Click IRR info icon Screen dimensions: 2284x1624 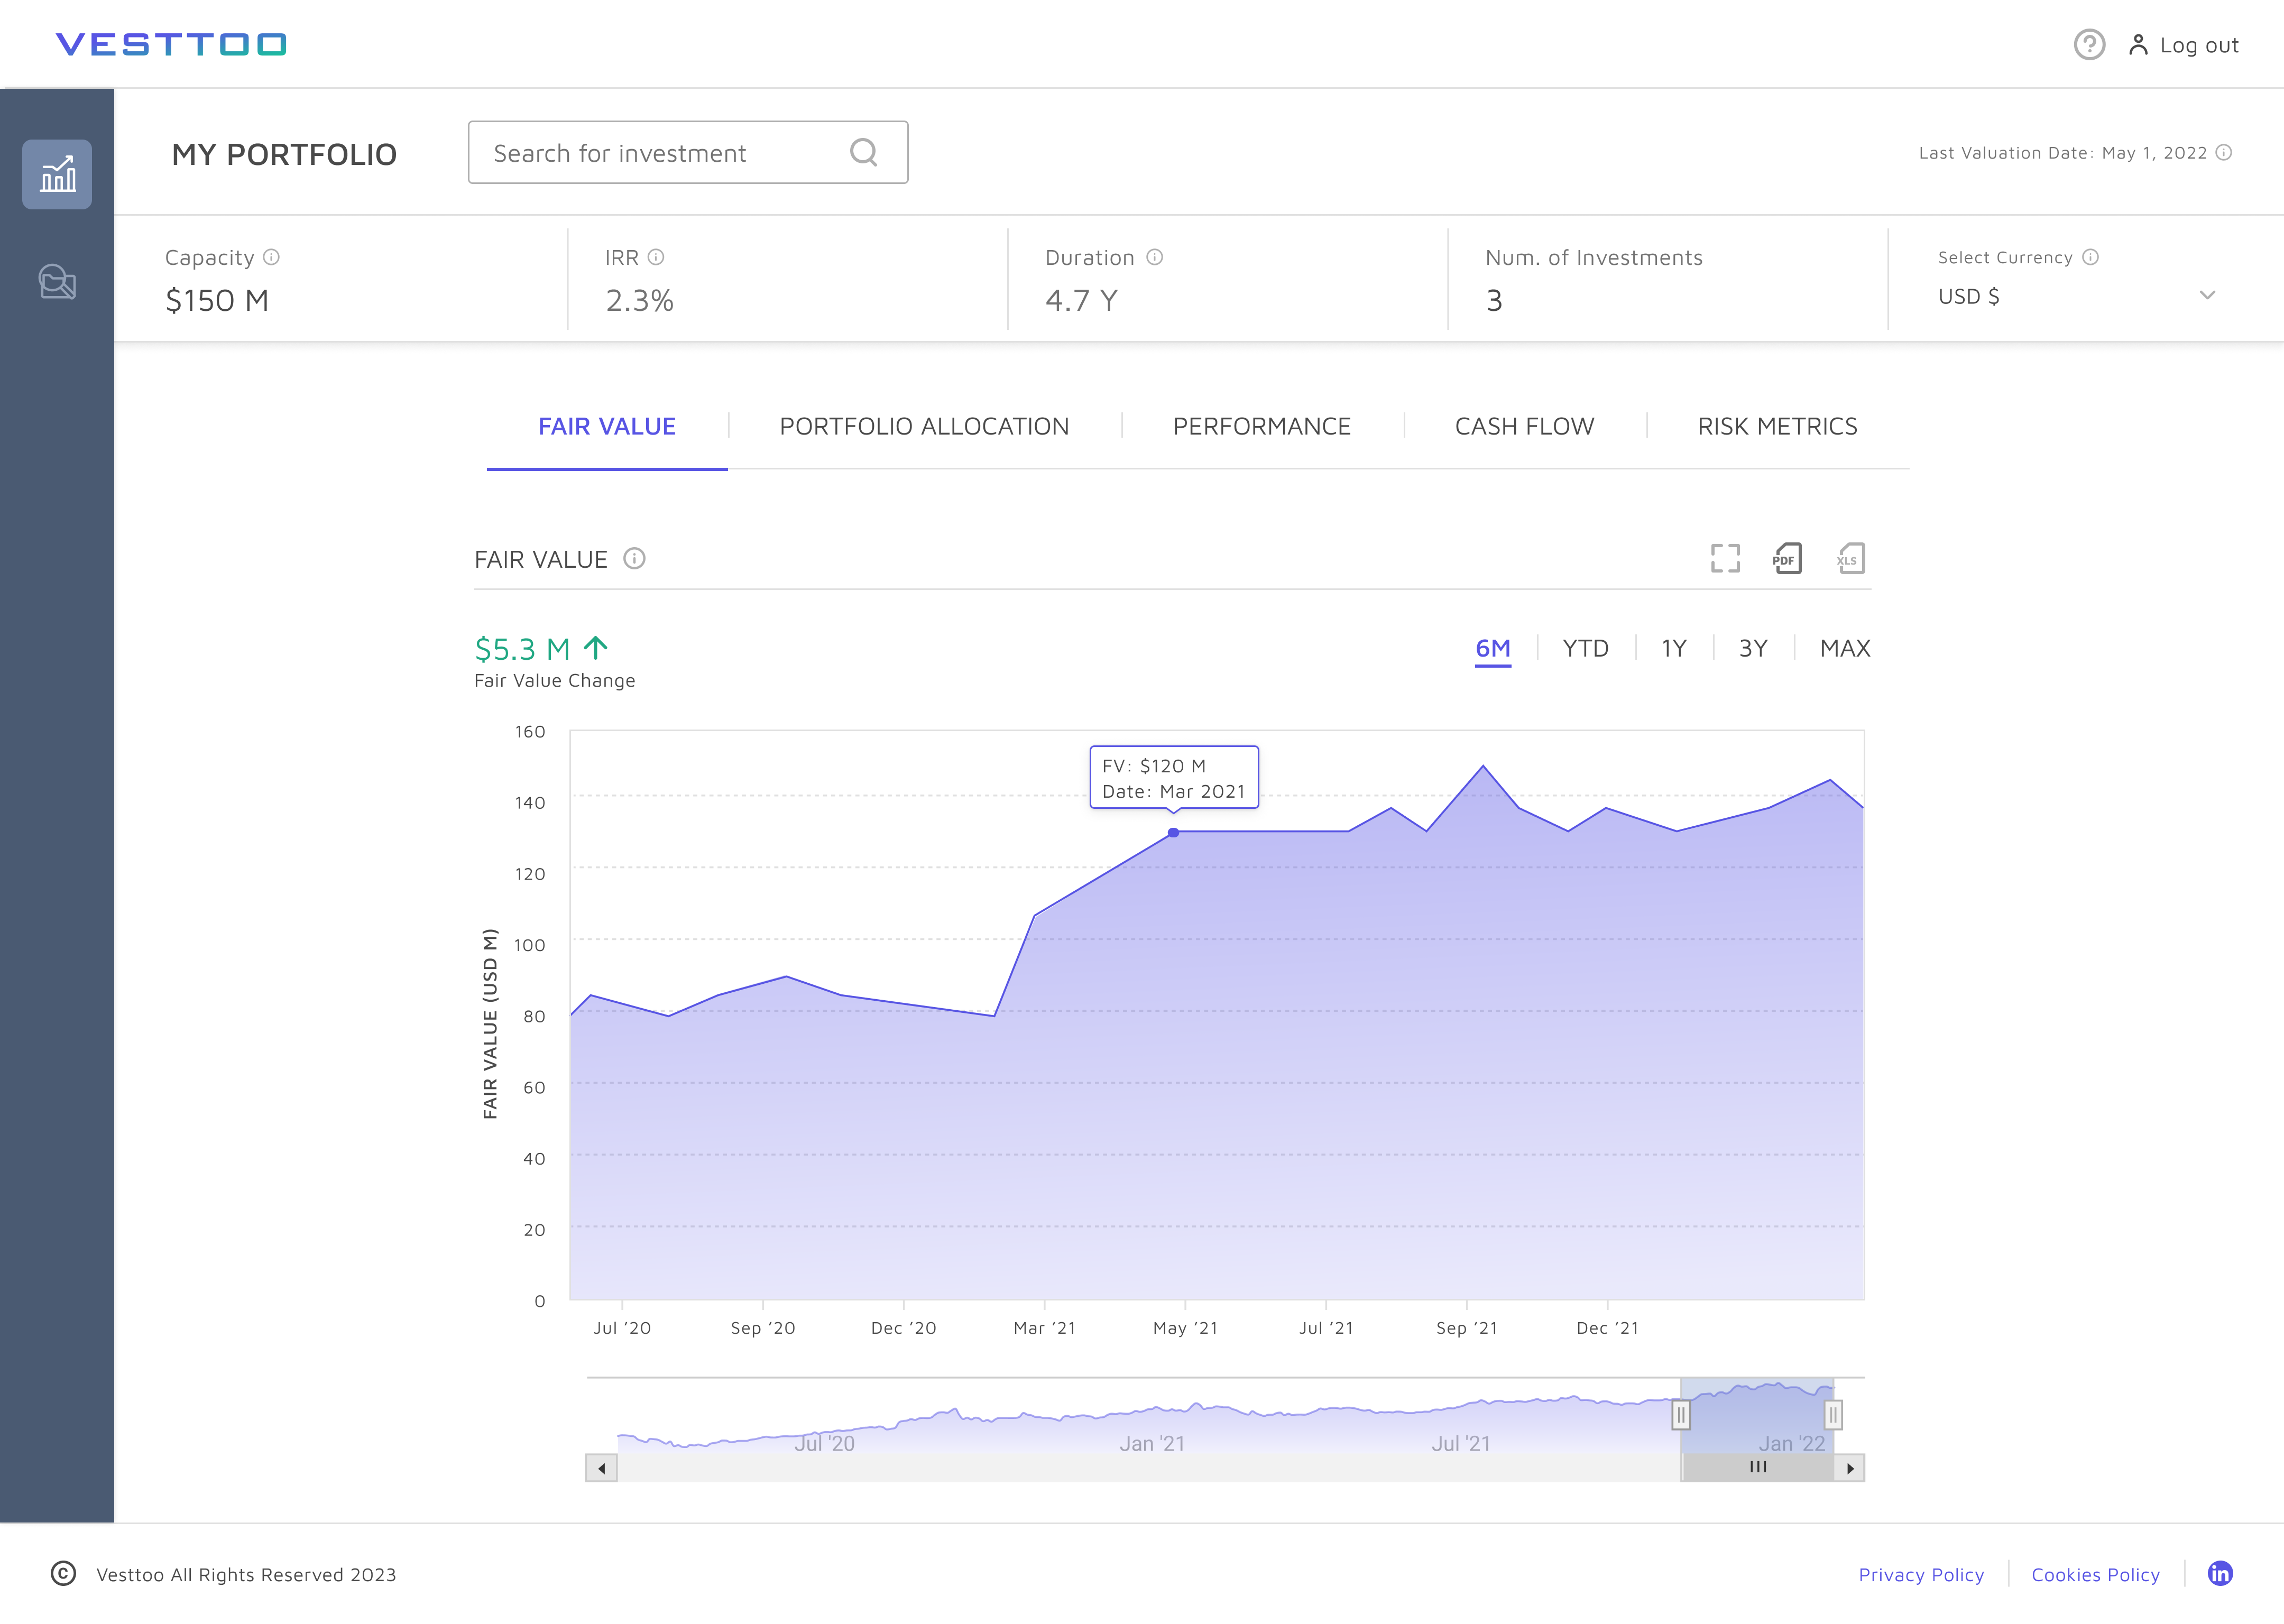coord(656,257)
